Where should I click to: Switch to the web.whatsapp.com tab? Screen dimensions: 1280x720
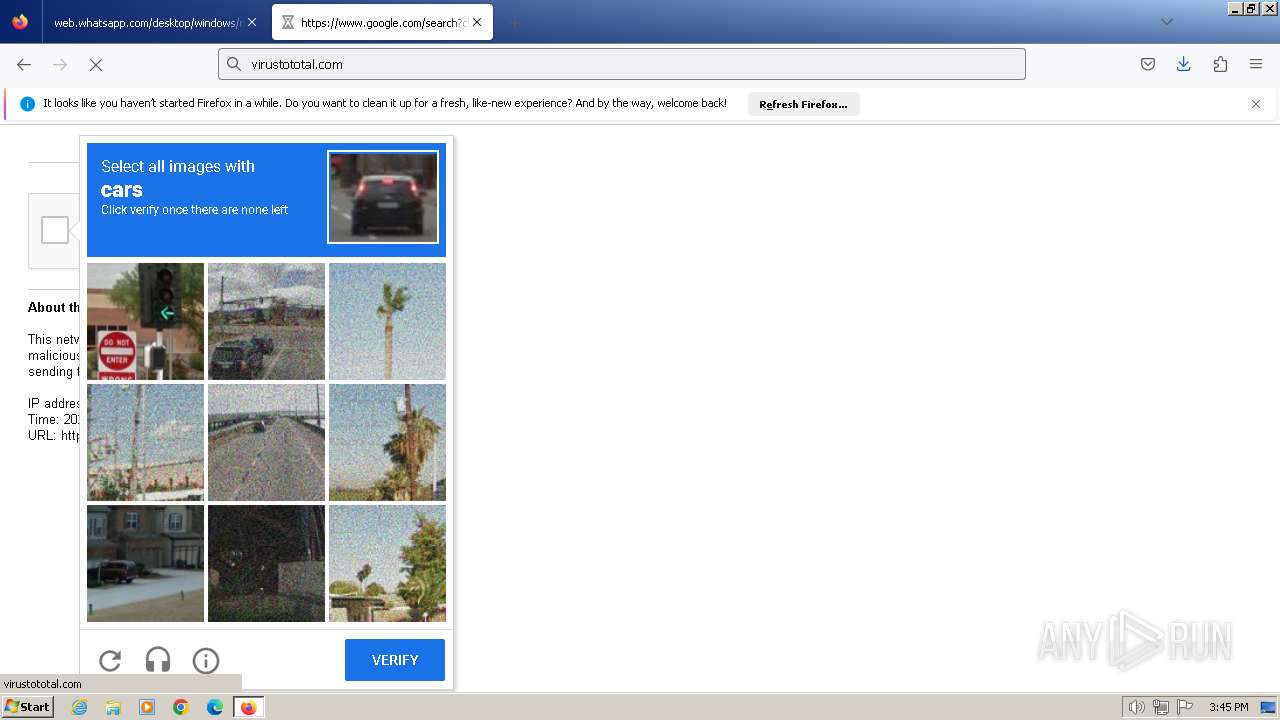coord(147,22)
